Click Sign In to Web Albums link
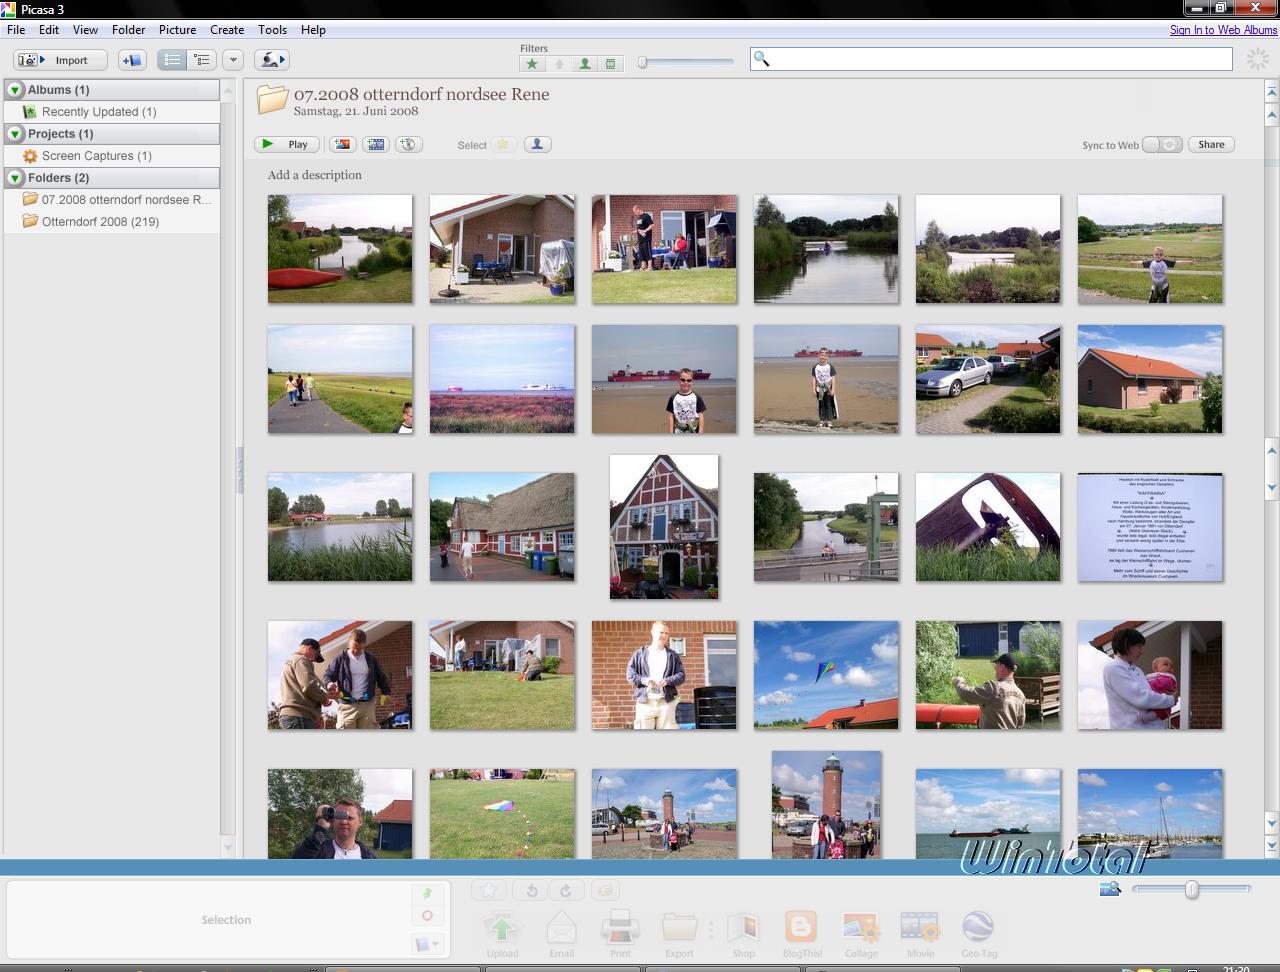 1223,30
